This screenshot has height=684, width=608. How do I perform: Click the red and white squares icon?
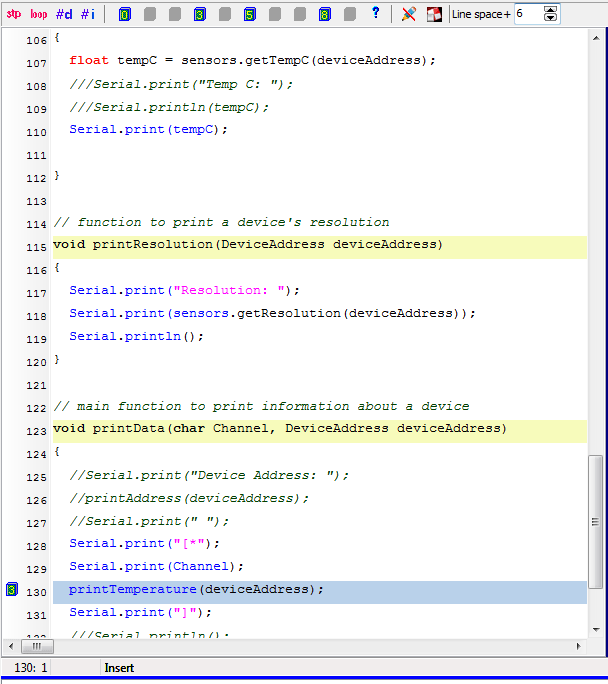434,14
